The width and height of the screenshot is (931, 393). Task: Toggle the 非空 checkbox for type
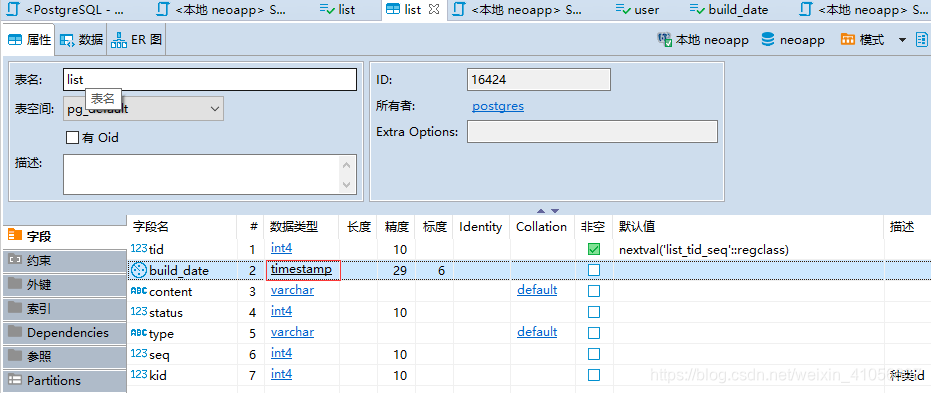click(594, 333)
